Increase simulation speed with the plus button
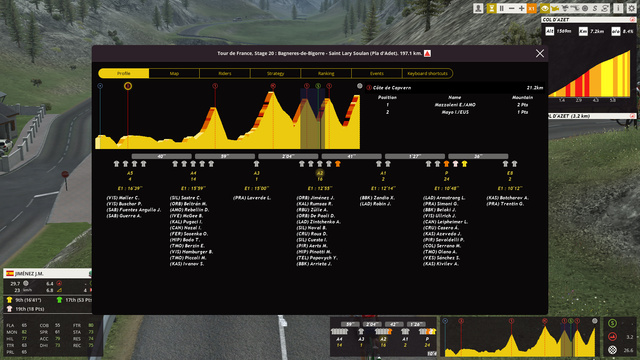This screenshot has height=360, width=640. [521, 8]
